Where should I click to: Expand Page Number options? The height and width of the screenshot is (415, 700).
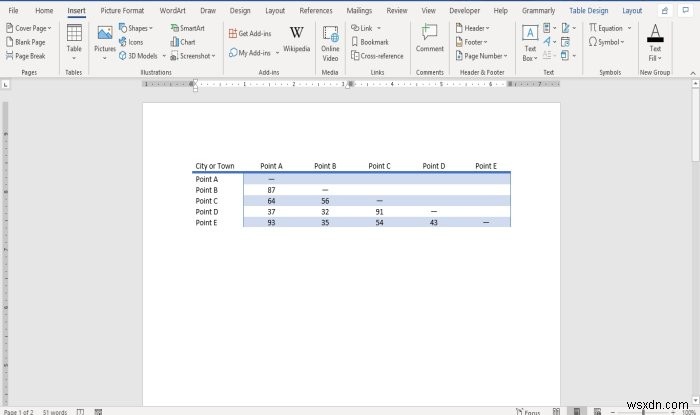coord(482,56)
